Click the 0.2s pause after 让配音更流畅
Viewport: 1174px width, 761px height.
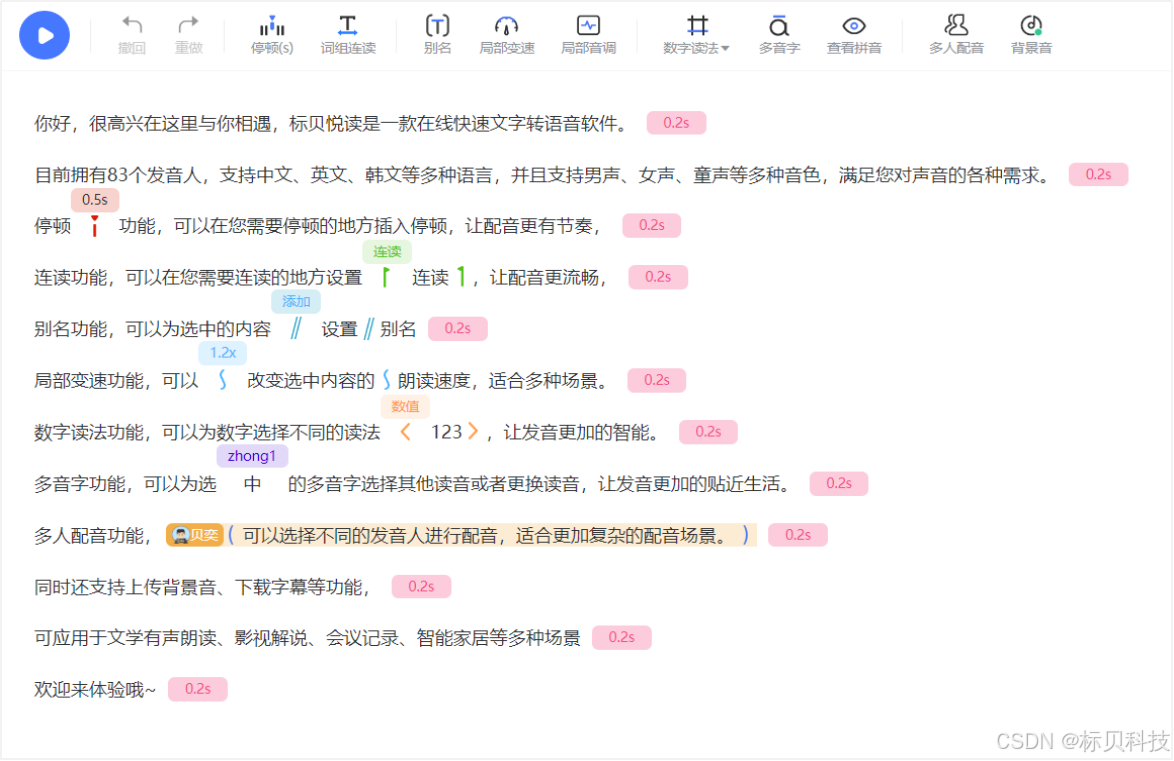(x=658, y=277)
